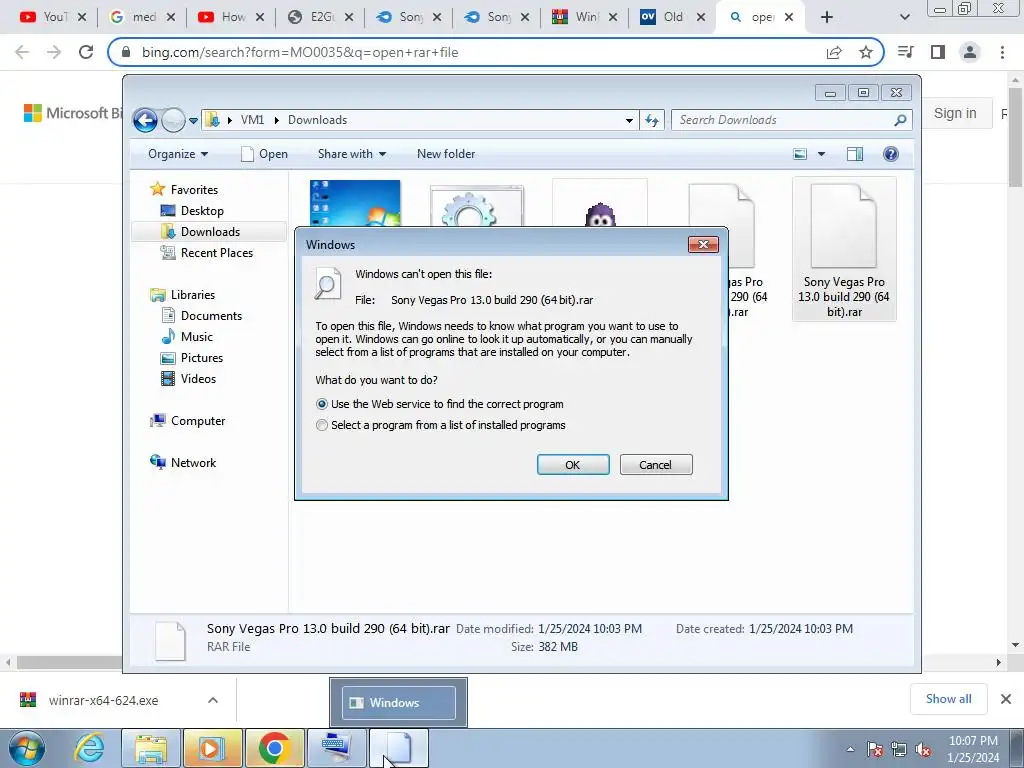Viewport: 1024px width, 768px height.
Task: Open Recent Places
Action: coord(216,253)
